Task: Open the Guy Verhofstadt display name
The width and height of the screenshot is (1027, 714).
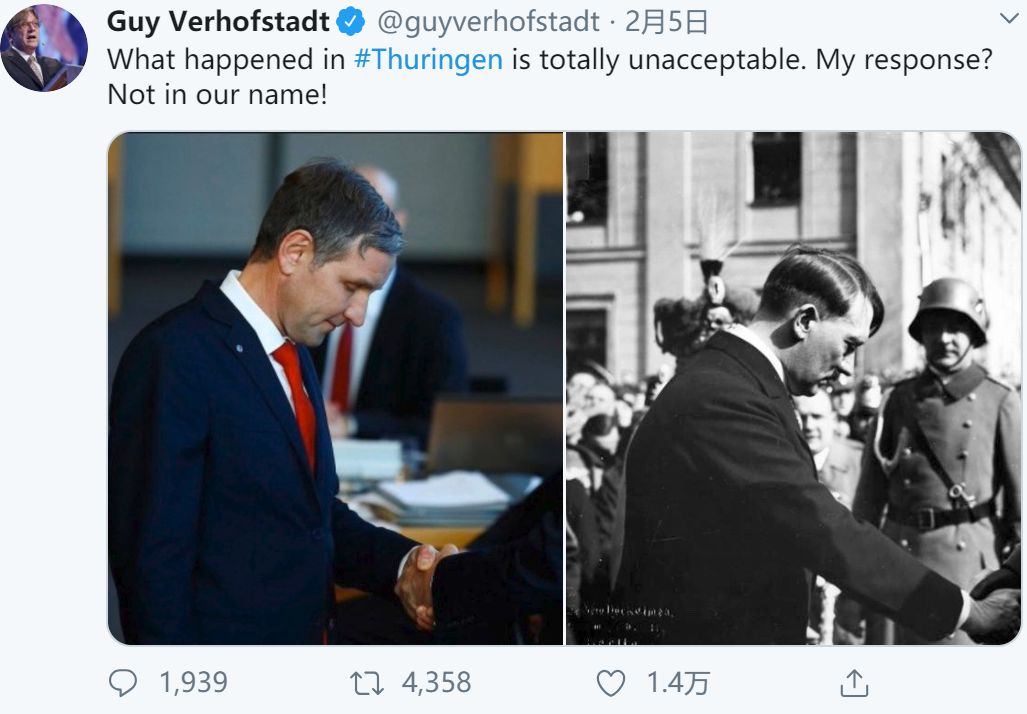Action: coord(218,20)
